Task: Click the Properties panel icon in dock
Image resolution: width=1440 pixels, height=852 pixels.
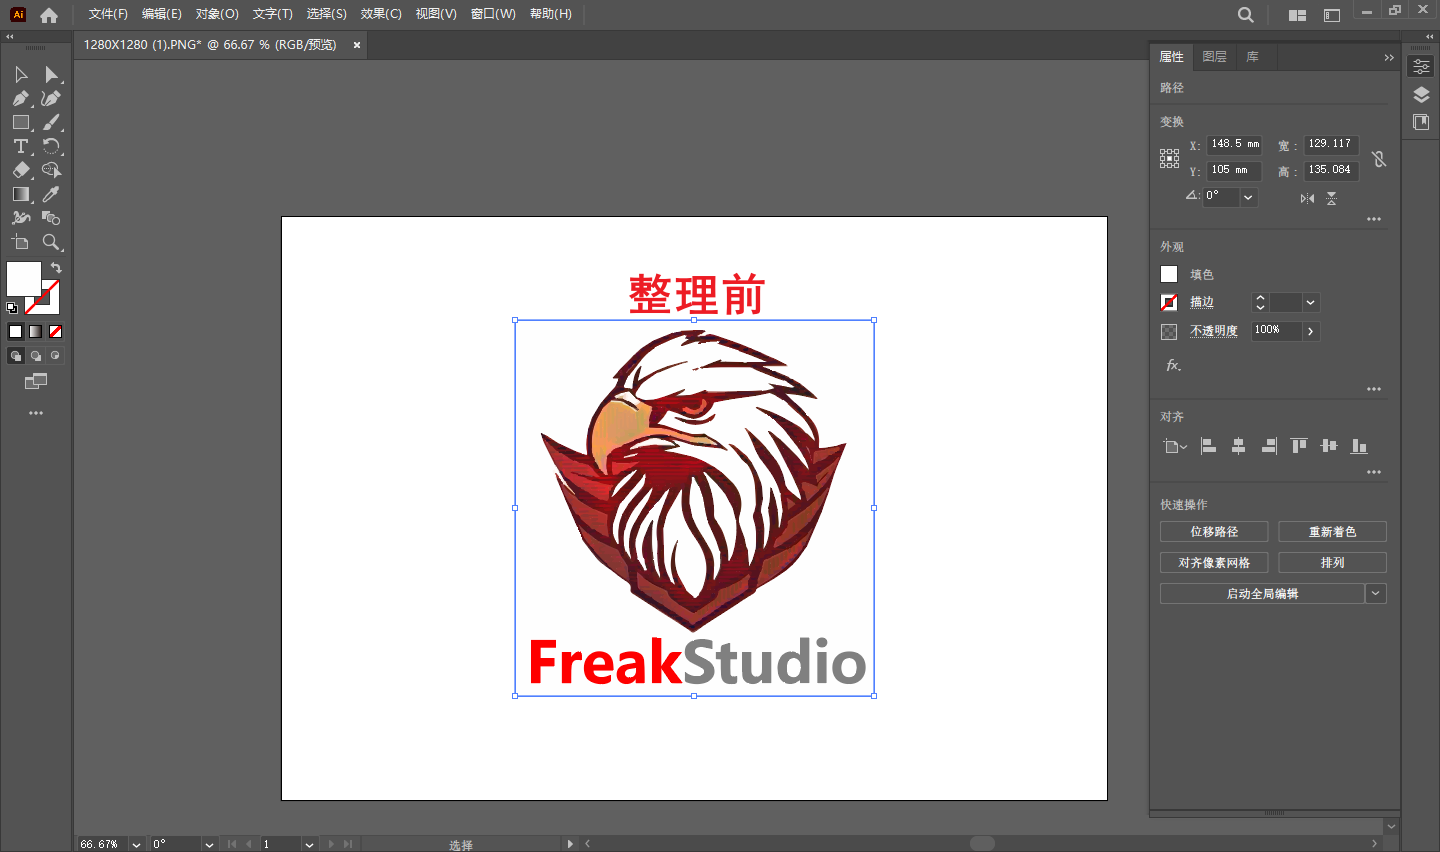Action: [x=1421, y=67]
